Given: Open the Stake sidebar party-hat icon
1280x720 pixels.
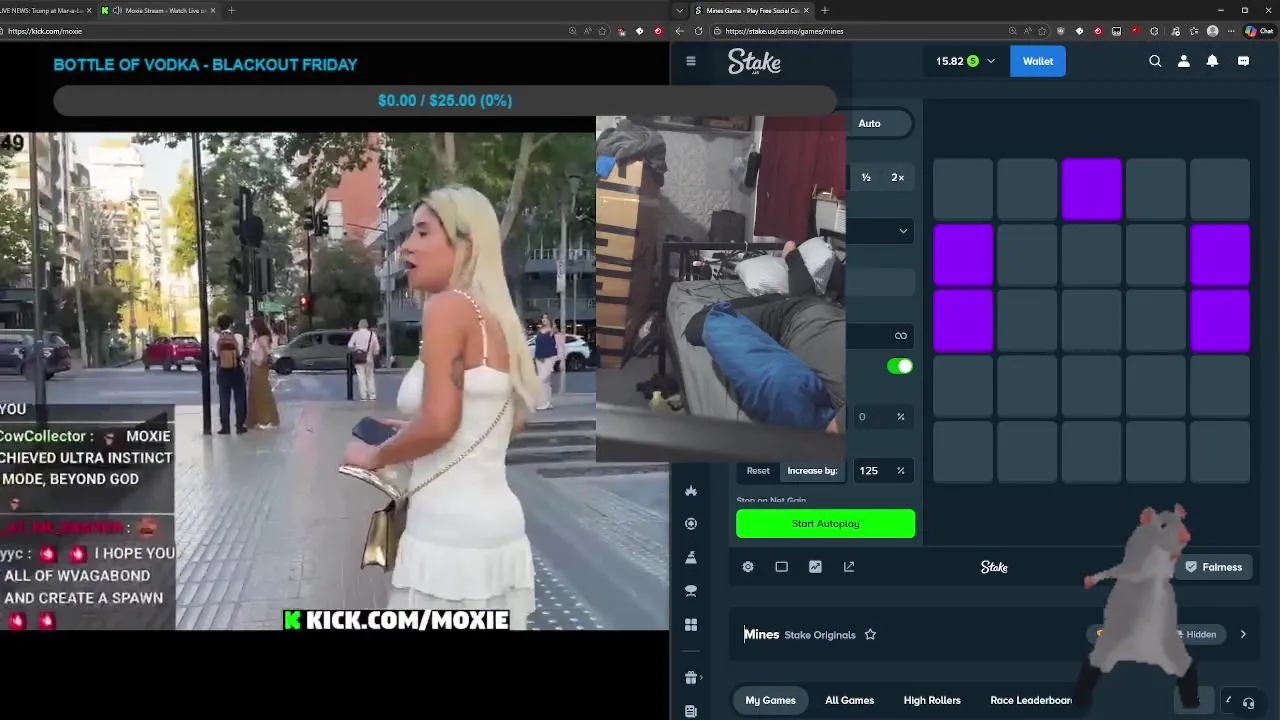Looking at the screenshot, I should (690, 557).
